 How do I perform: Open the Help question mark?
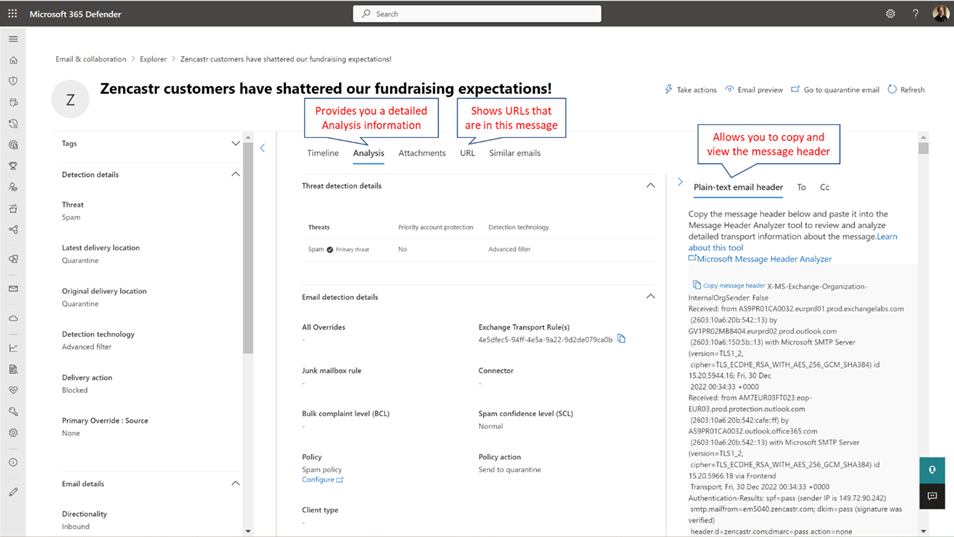coord(915,13)
